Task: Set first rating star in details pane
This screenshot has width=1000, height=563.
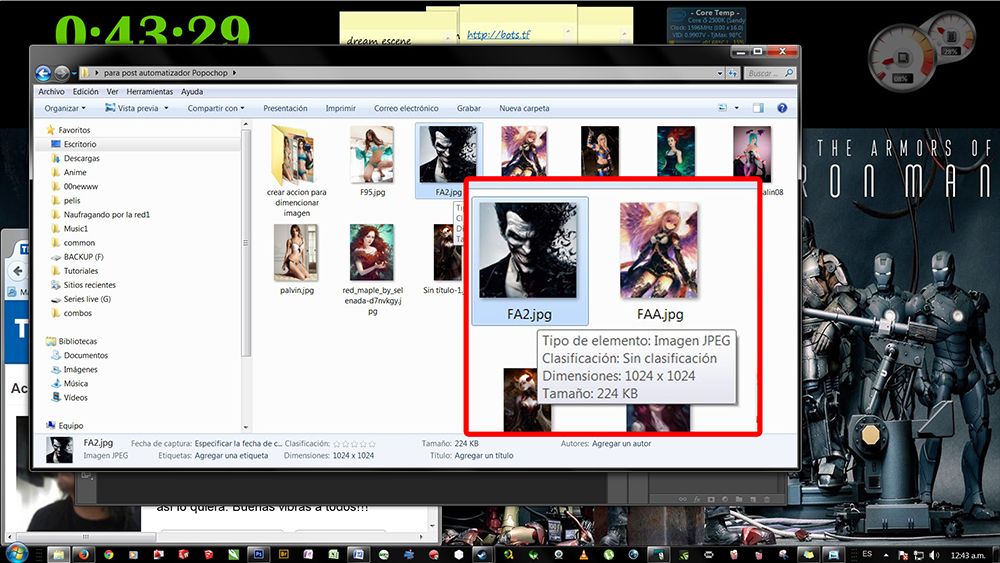Action: click(337, 444)
